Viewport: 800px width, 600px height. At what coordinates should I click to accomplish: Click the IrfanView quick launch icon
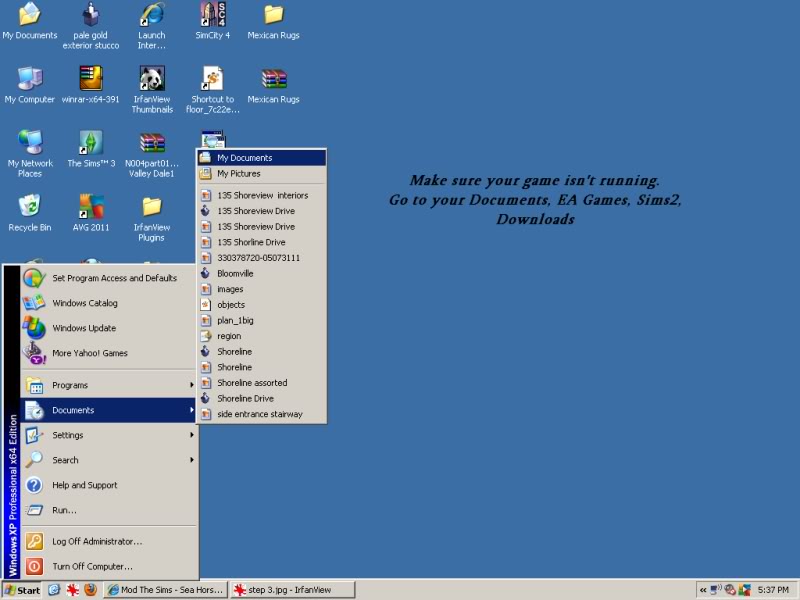(x=72, y=590)
